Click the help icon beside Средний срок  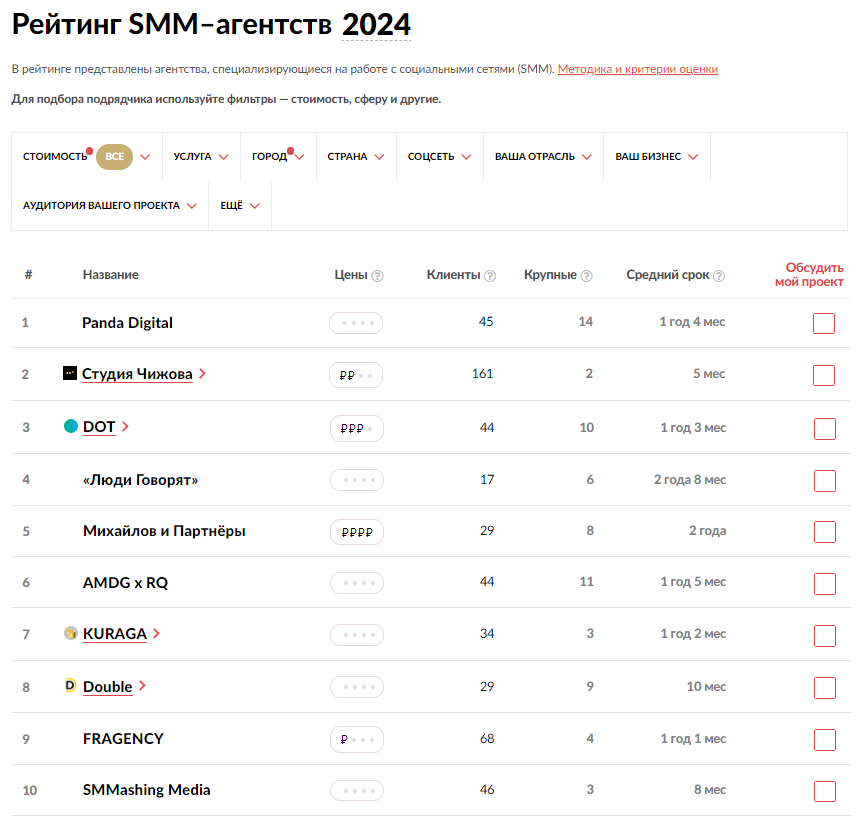(719, 276)
